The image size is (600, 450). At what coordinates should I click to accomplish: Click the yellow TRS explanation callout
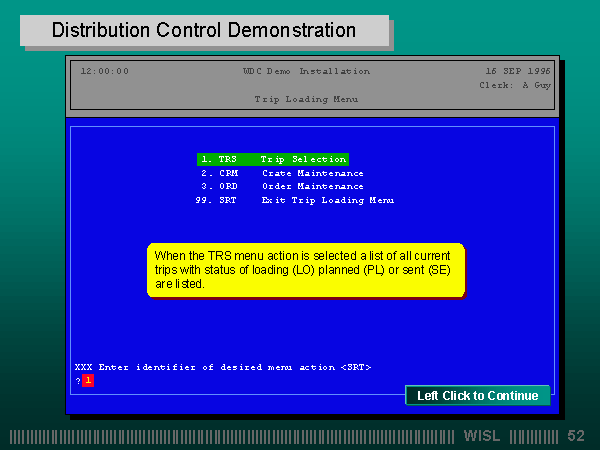[306, 270]
